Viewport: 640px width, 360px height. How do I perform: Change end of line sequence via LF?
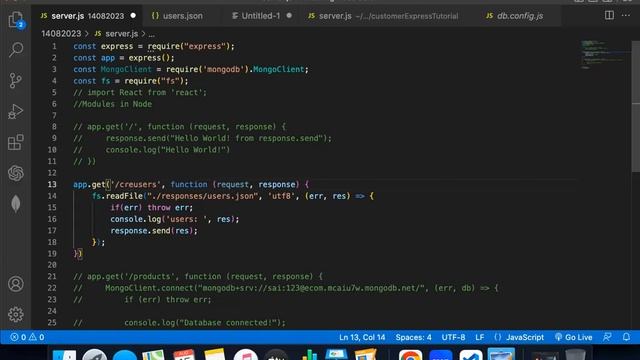(480, 337)
